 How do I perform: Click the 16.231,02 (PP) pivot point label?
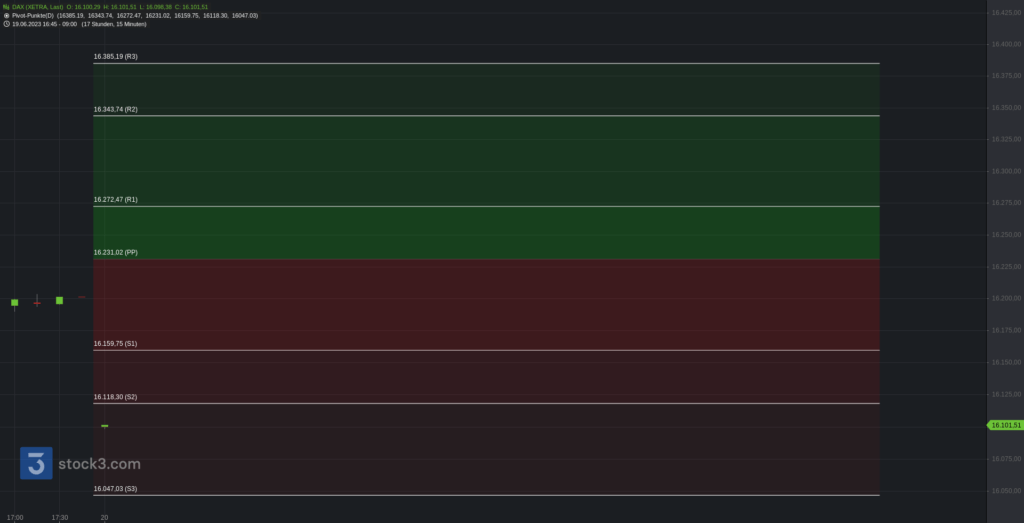116,253
